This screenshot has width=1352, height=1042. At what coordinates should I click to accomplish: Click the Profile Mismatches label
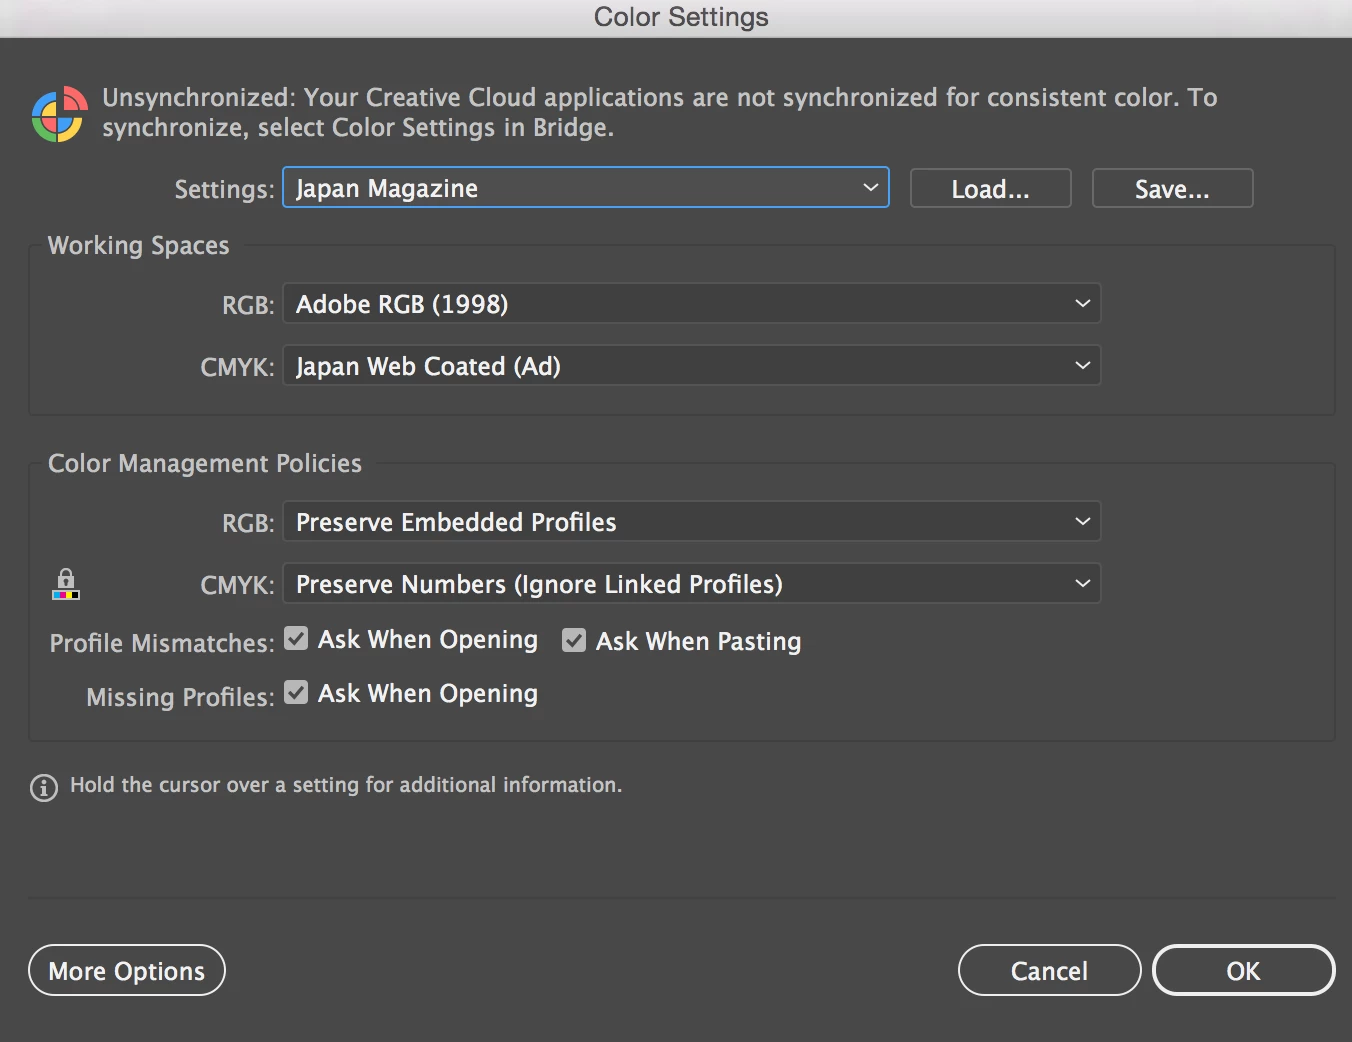[x=162, y=643]
